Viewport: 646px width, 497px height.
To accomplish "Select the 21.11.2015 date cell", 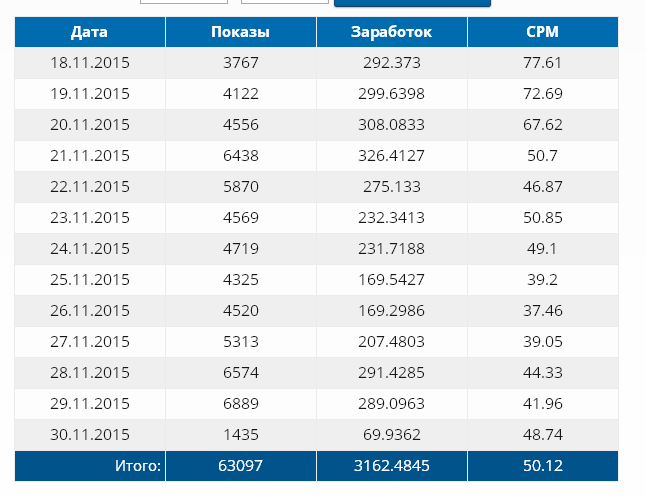I will [x=90, y=156].
